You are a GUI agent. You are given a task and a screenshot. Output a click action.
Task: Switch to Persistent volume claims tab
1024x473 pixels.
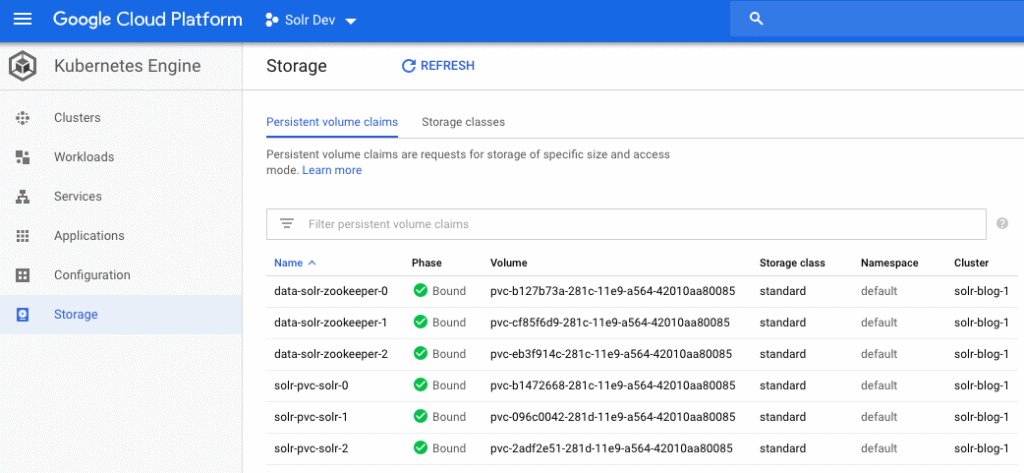(x=332, y=122)
